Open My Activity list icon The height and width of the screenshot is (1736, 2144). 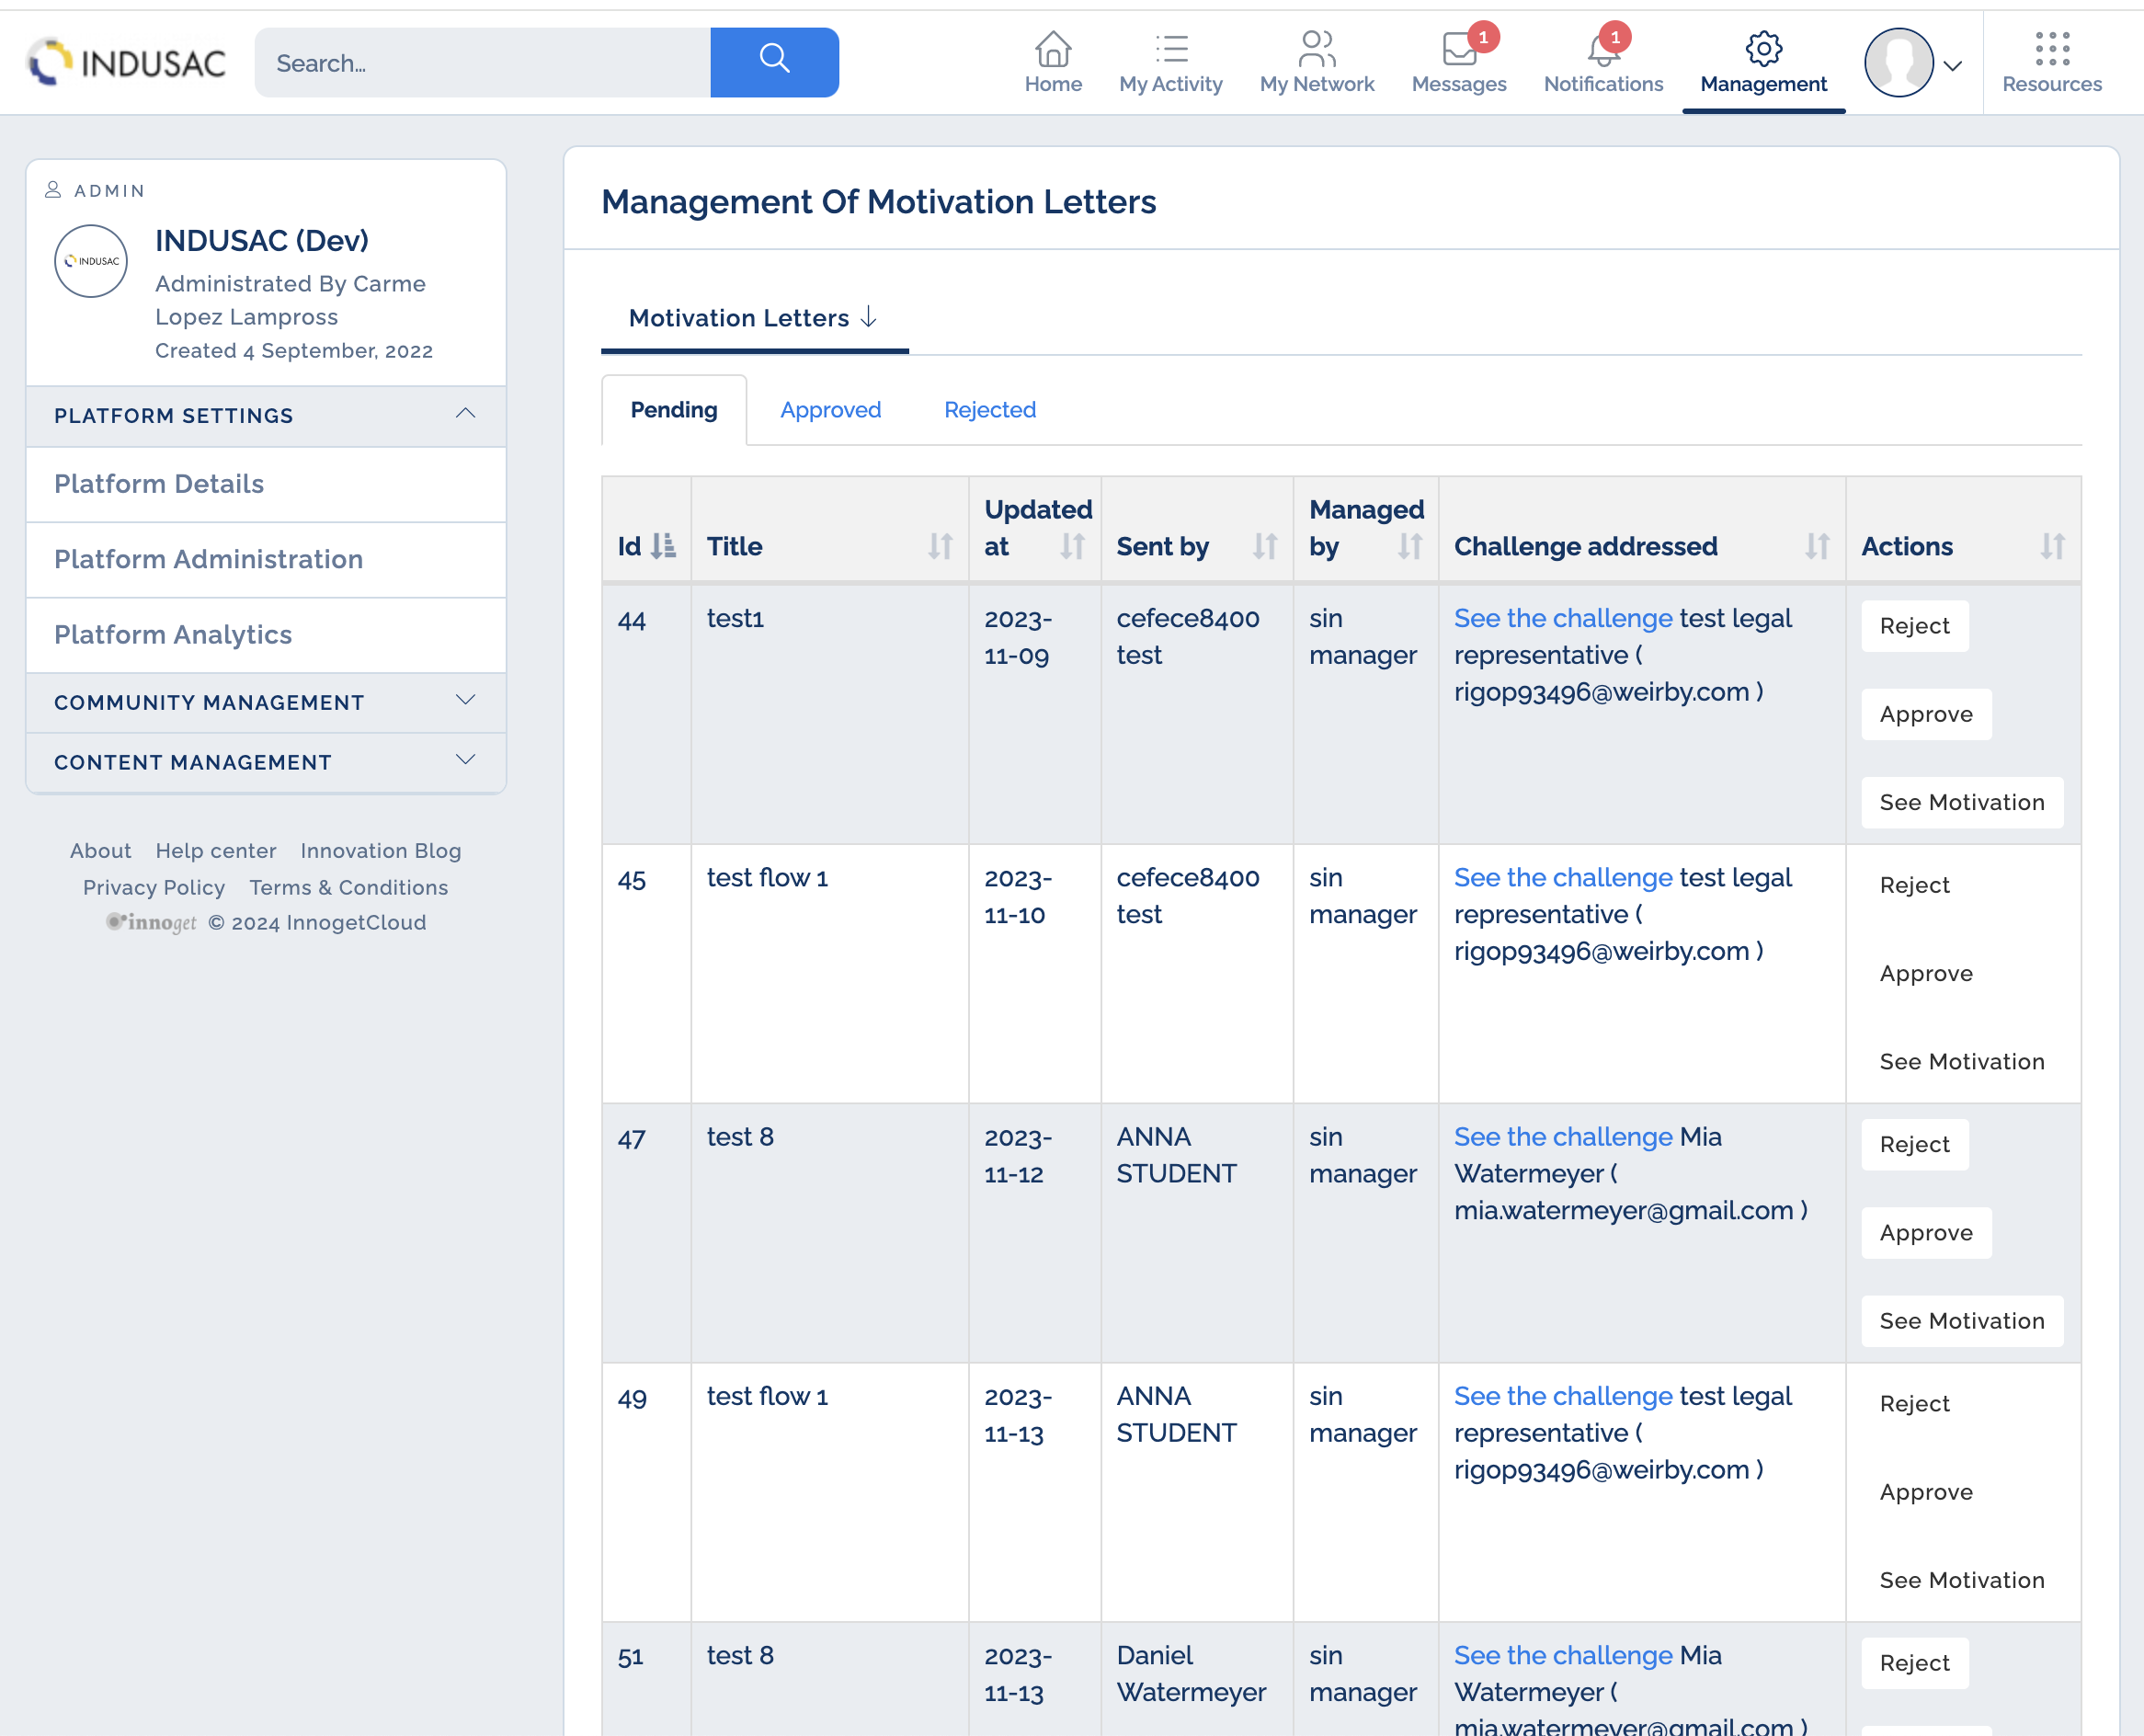pos(1170,48)
